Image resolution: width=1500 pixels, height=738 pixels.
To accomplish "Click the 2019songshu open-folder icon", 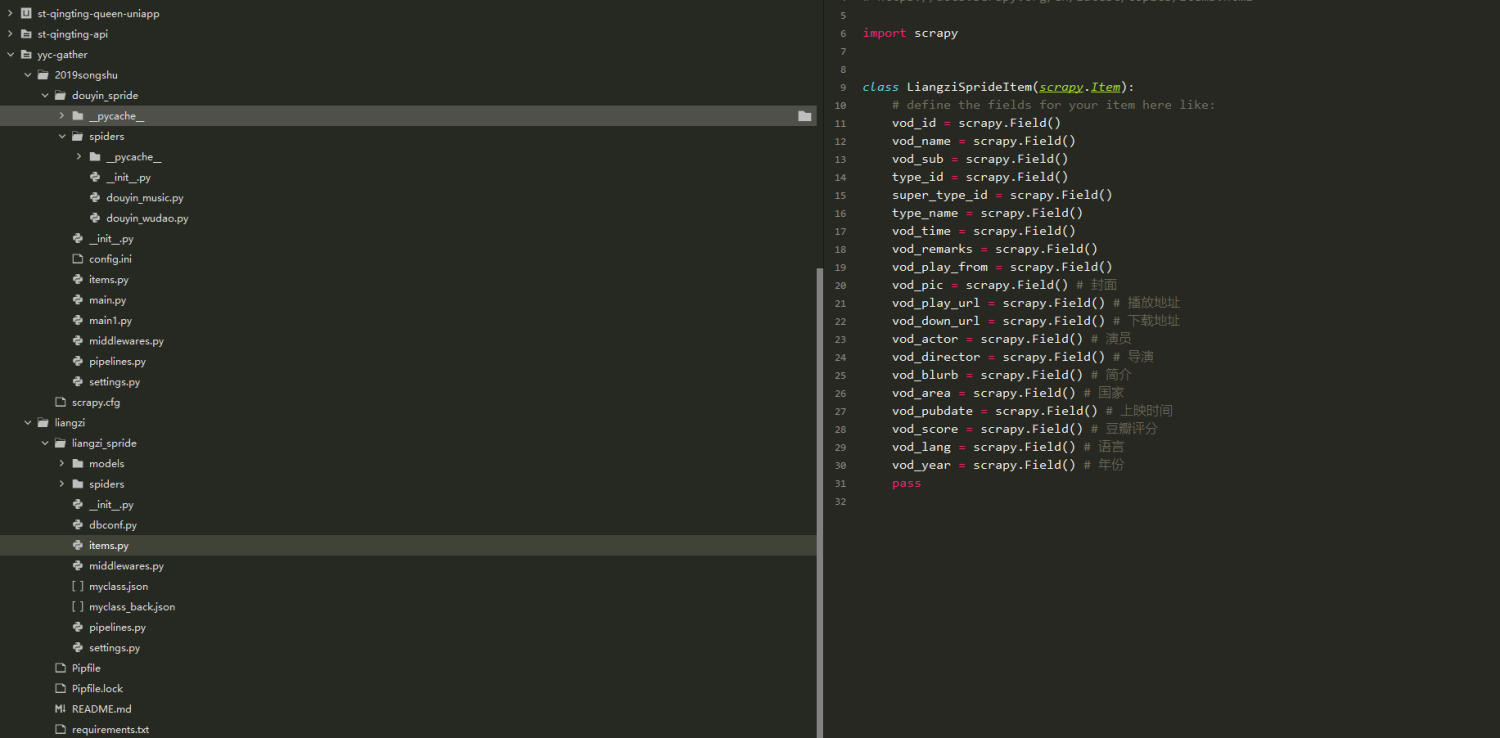I will click(43, 75).
